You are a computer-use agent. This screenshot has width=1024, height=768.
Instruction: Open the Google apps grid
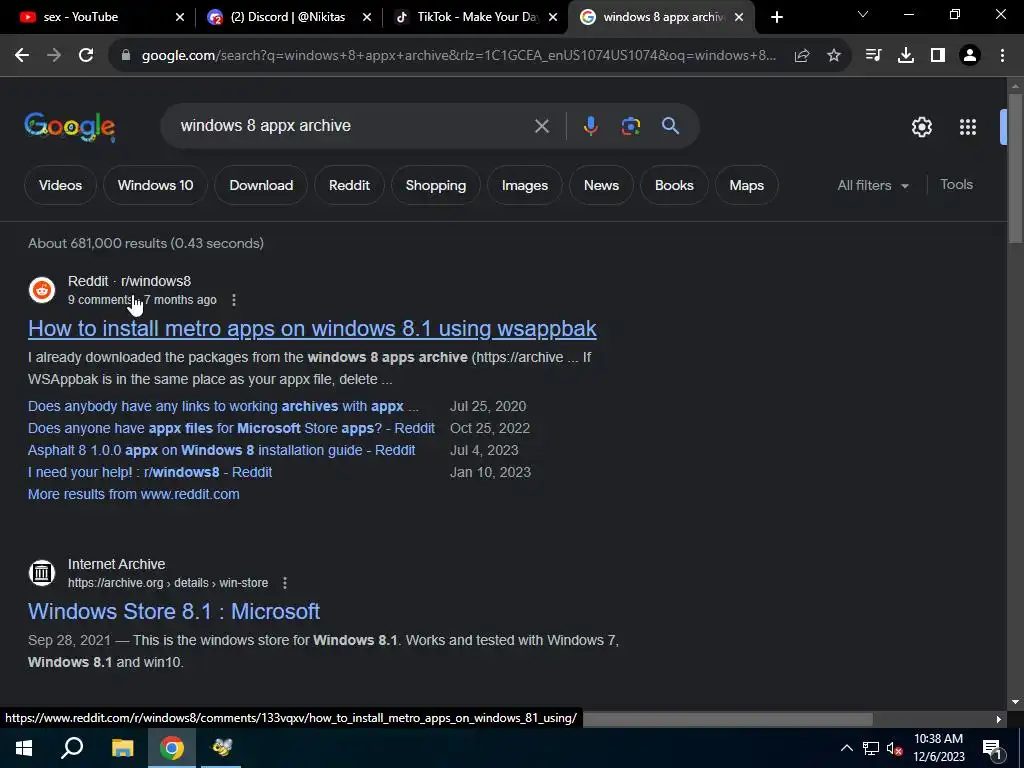968,127
